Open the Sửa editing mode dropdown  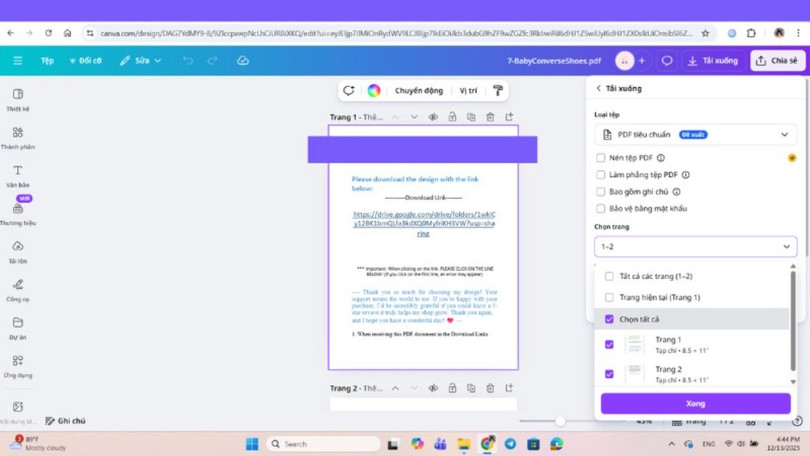(x=140, y=61)
